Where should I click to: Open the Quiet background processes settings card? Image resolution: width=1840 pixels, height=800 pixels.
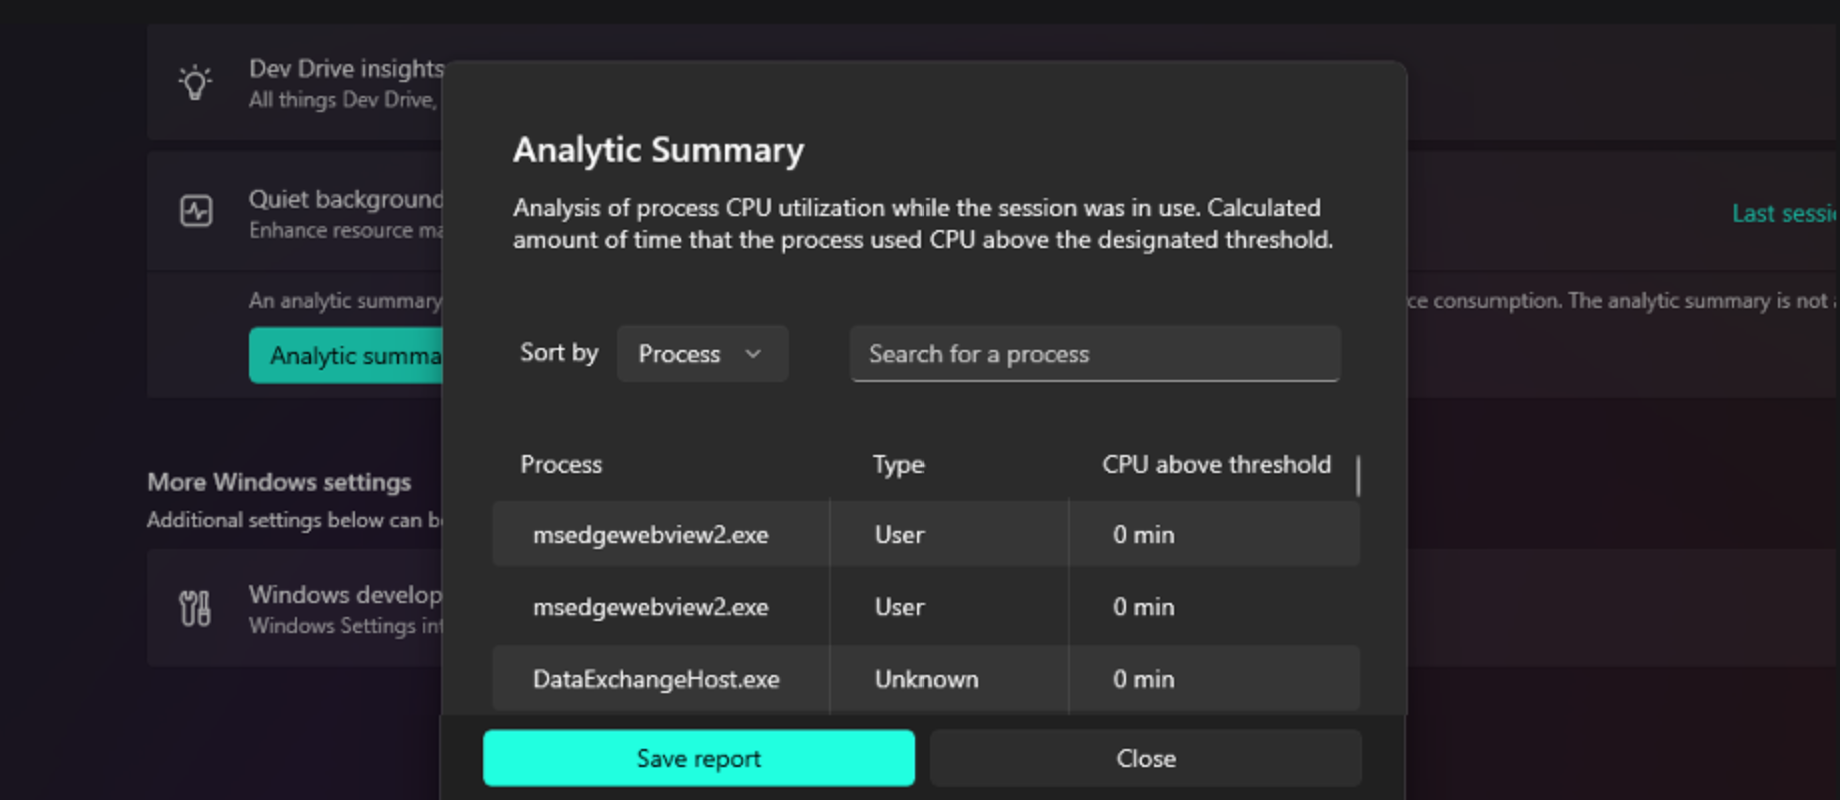(x=300, y=211)
